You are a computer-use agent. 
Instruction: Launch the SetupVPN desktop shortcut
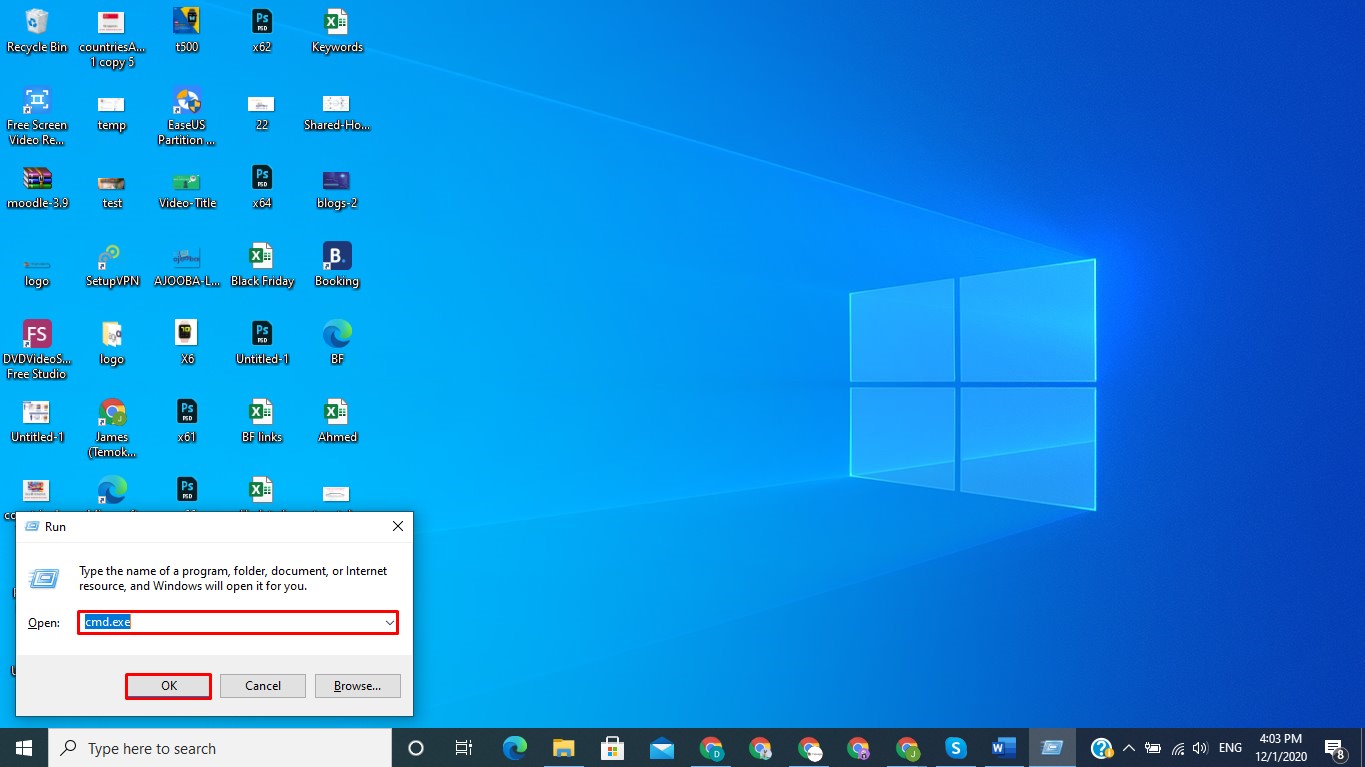coord(112,255)
